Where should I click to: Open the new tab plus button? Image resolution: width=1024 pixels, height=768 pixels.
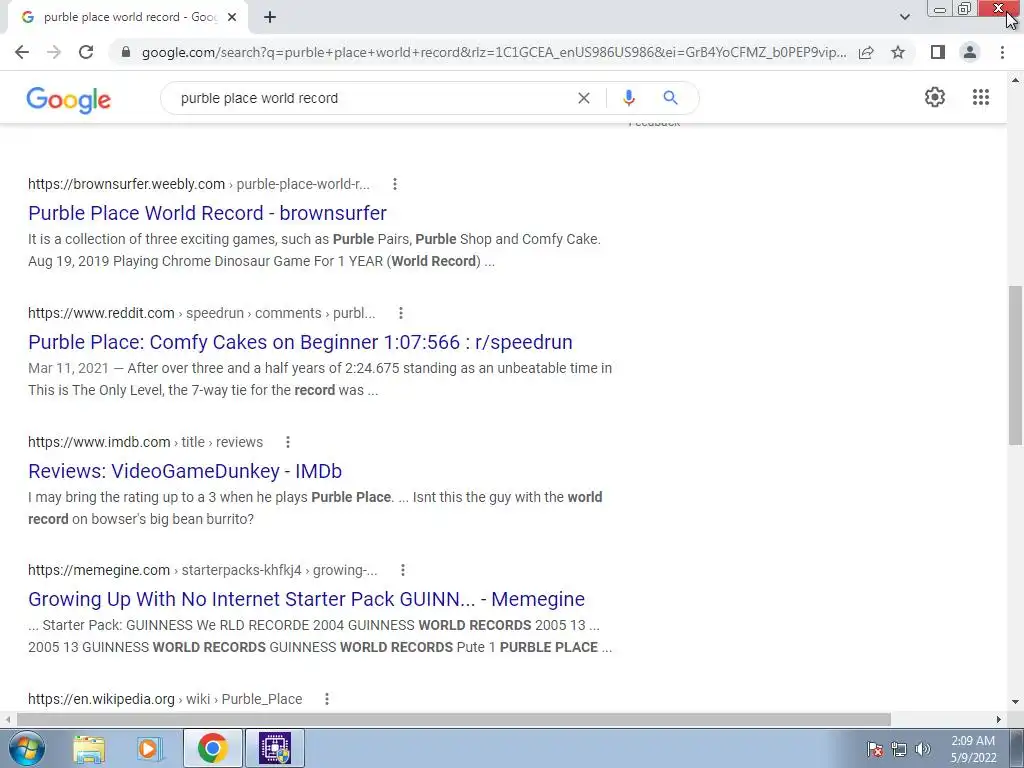270,17
